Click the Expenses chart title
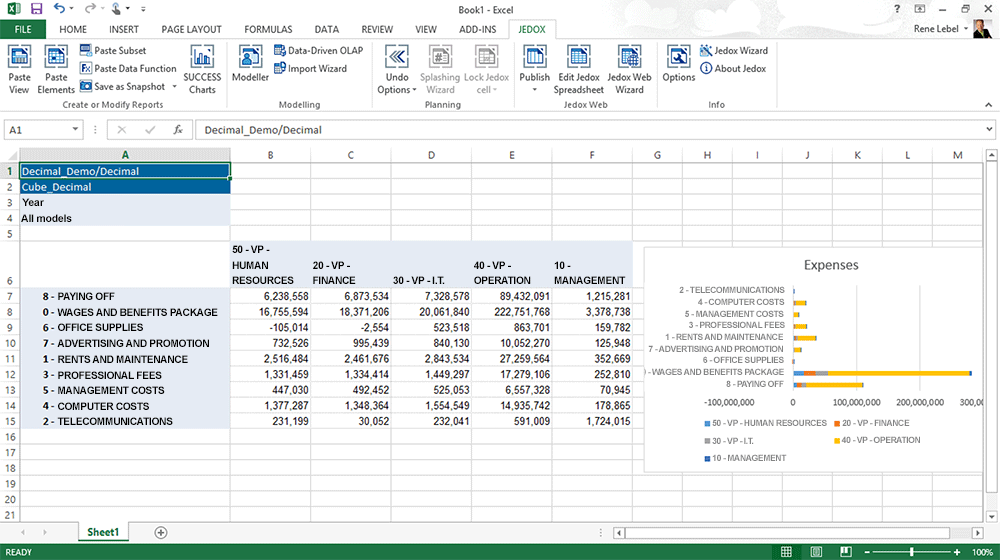Image resolution: width=1000 pixels, height=560 pixels. (831, 265)
